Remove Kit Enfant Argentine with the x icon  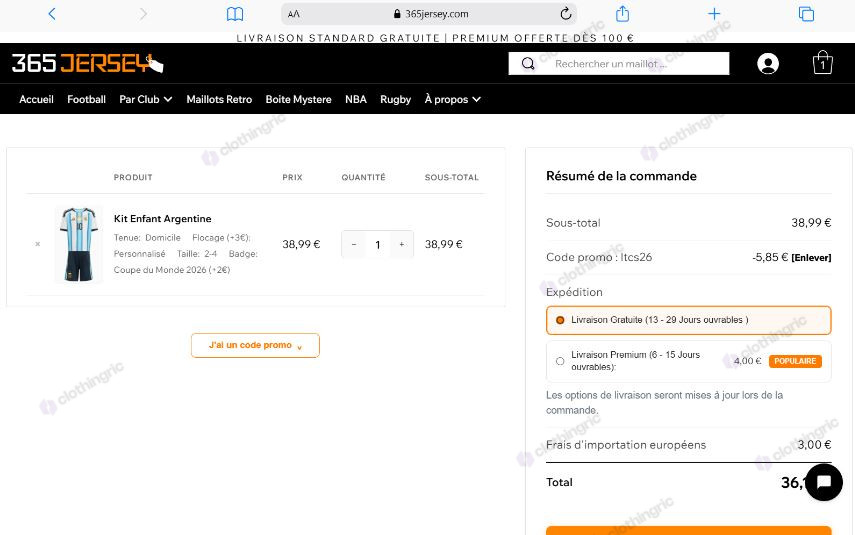point(38,244)
